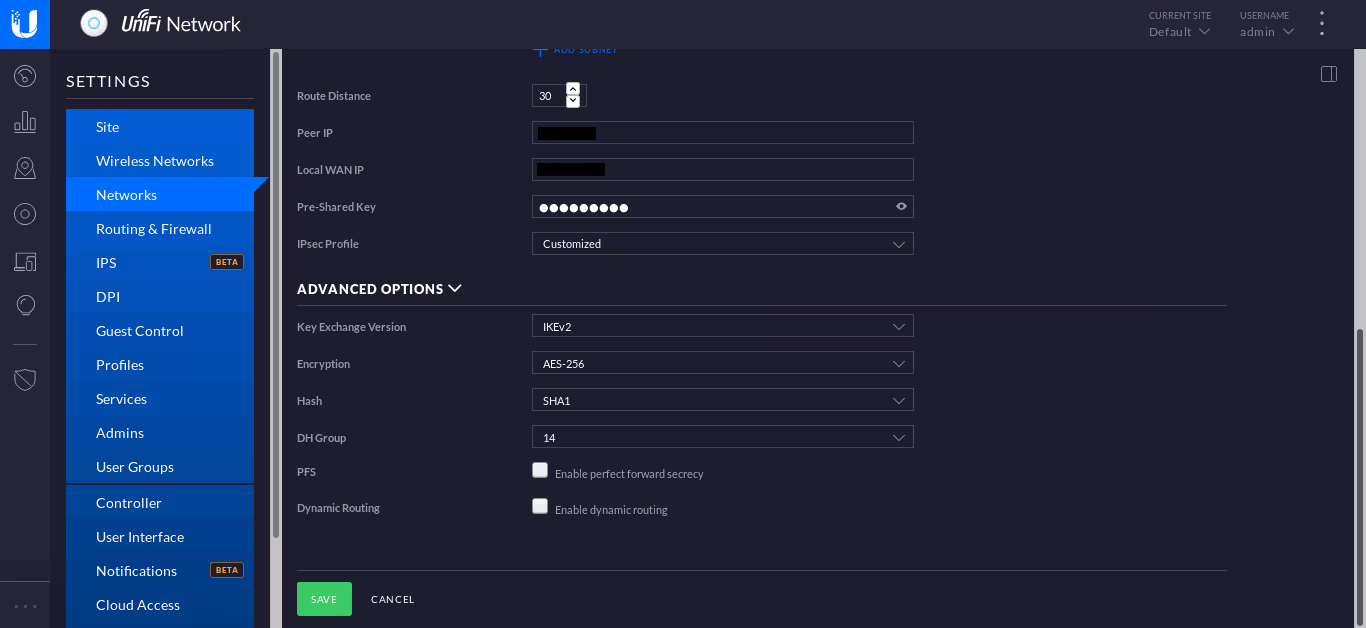Open the Dashboard icon in left sidebar

(25, 76)
